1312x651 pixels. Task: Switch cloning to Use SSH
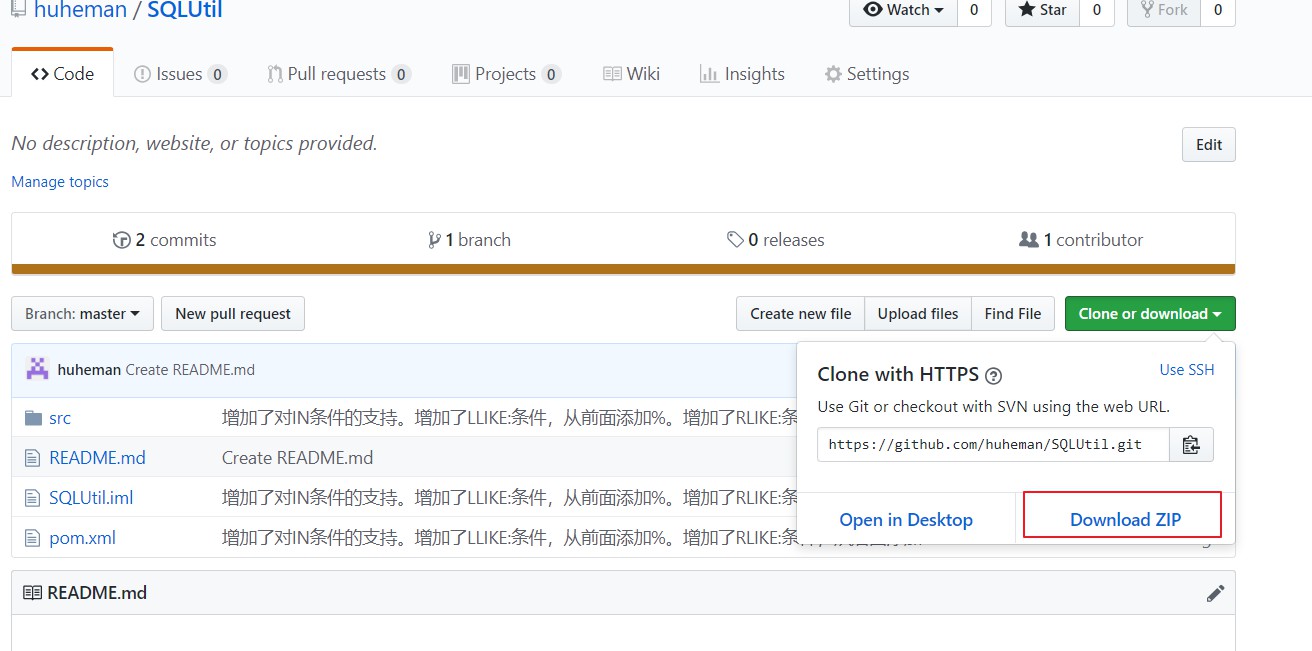1187,370
